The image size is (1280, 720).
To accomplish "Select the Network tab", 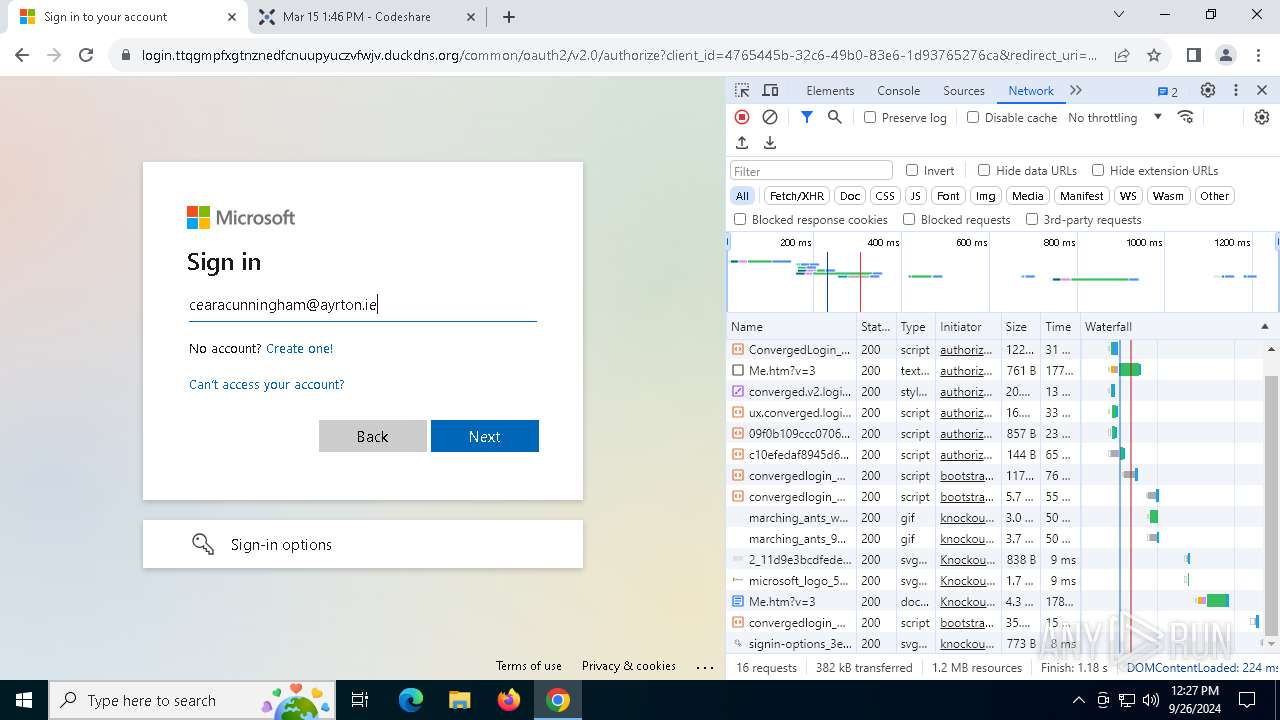I will coord(1031,91).
